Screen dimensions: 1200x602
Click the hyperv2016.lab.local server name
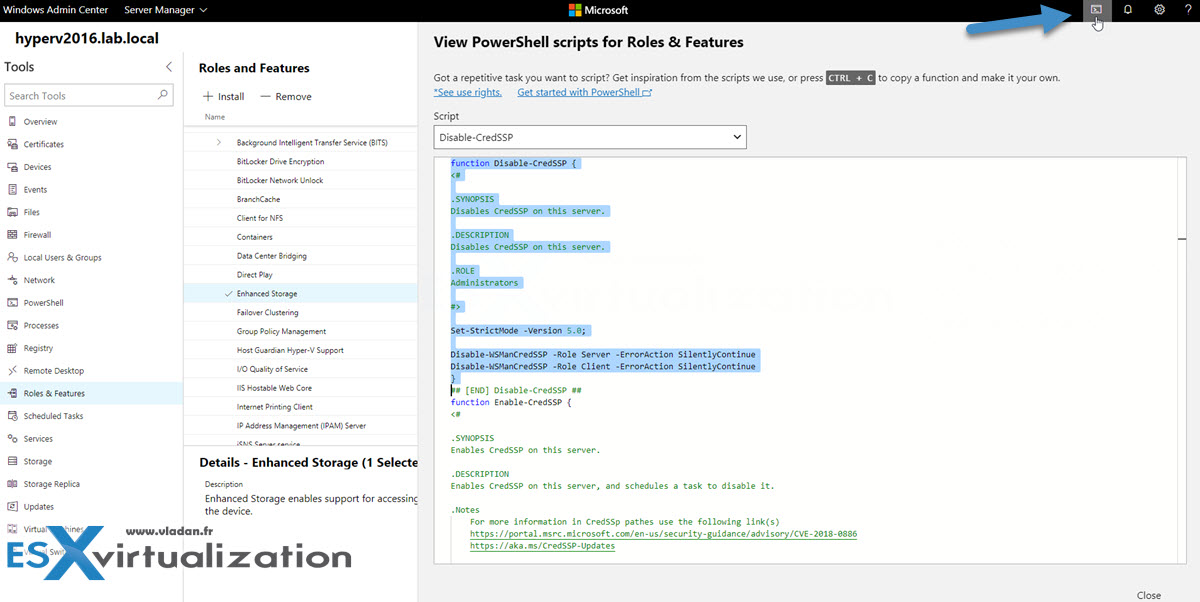coord(87,39)
